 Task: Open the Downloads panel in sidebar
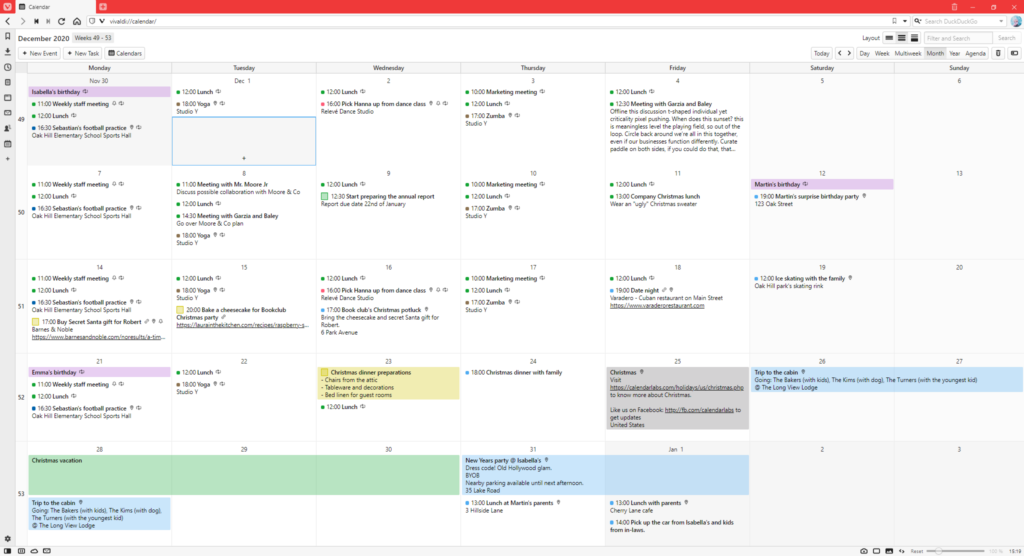pos(7,52)
